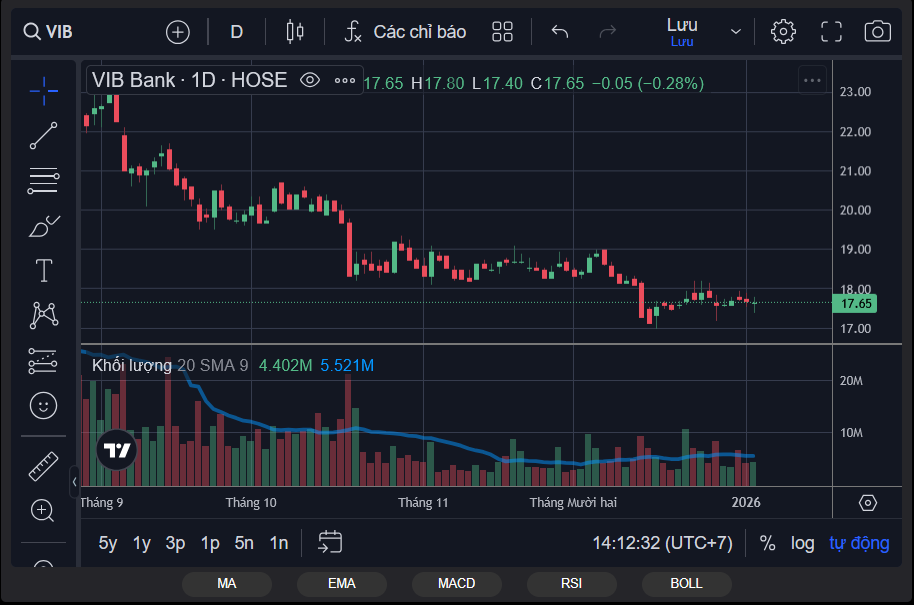Take a chart snapshot with camera icon

pos(877,31)
